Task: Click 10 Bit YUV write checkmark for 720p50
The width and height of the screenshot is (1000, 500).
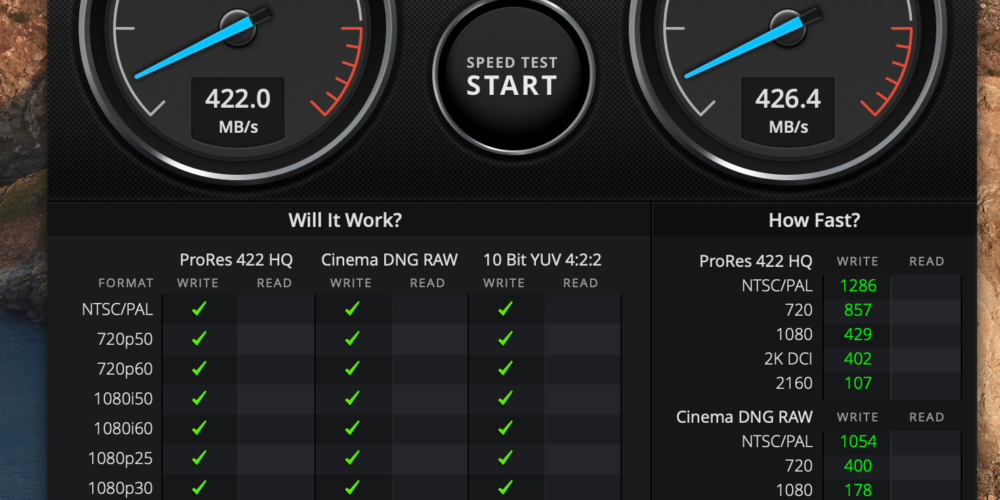Action: [x=505, y=339]
